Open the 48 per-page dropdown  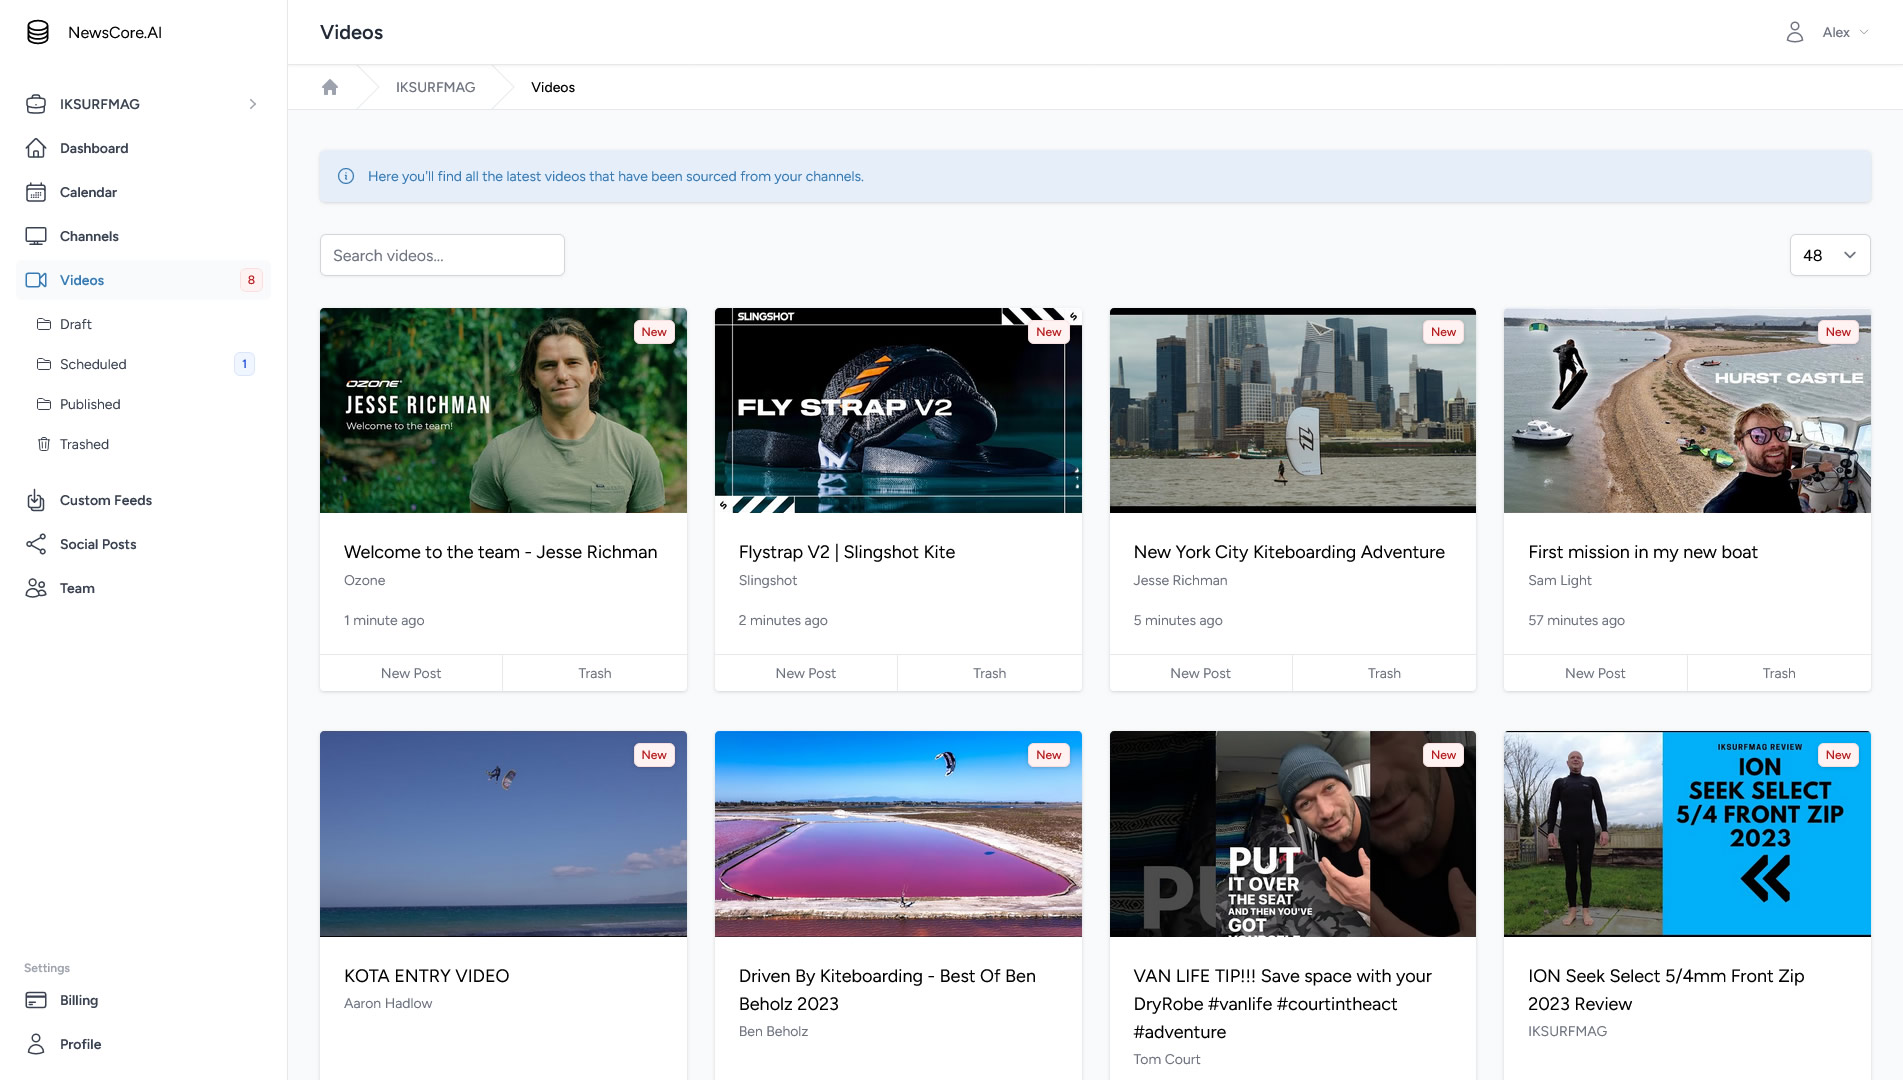tap(1829, 255)
